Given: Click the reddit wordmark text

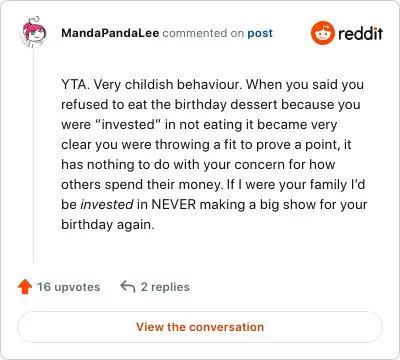Looking at the screenshot, I should pyautogui.click(x=360, y=33).
